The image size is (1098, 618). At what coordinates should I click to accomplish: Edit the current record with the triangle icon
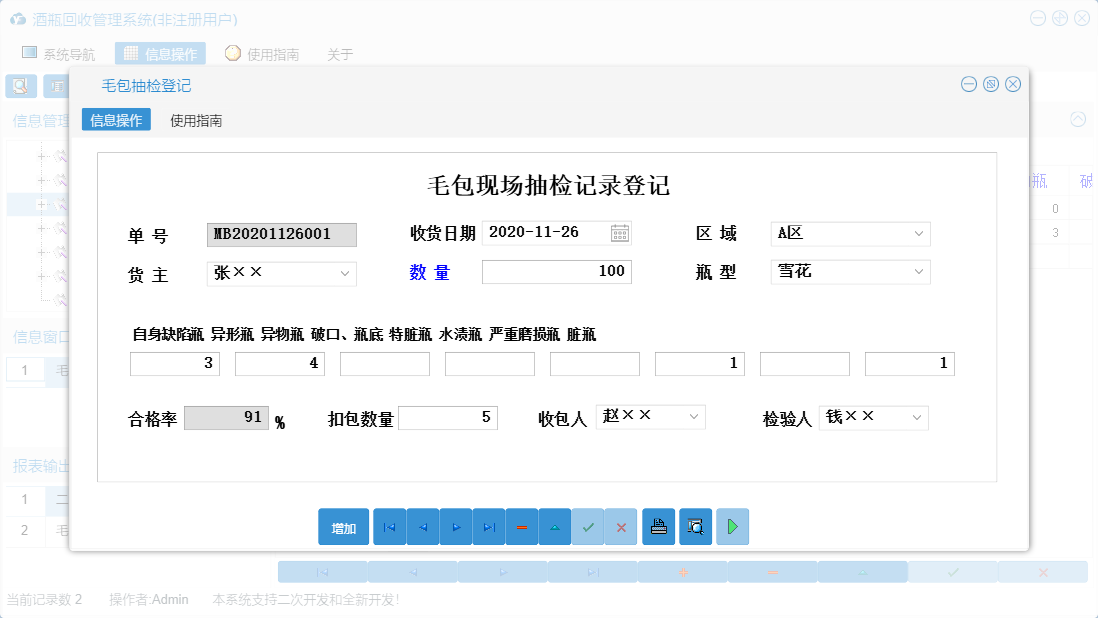click(x=555, y=527)
